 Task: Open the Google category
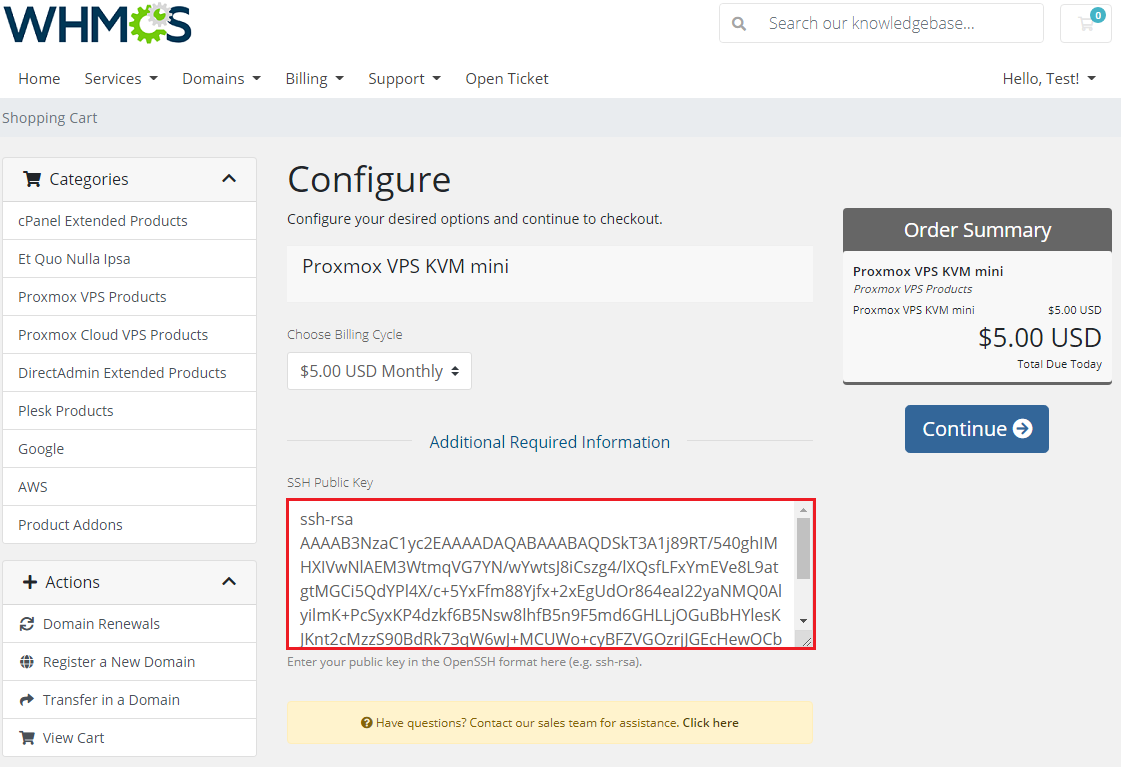(129, 448)
